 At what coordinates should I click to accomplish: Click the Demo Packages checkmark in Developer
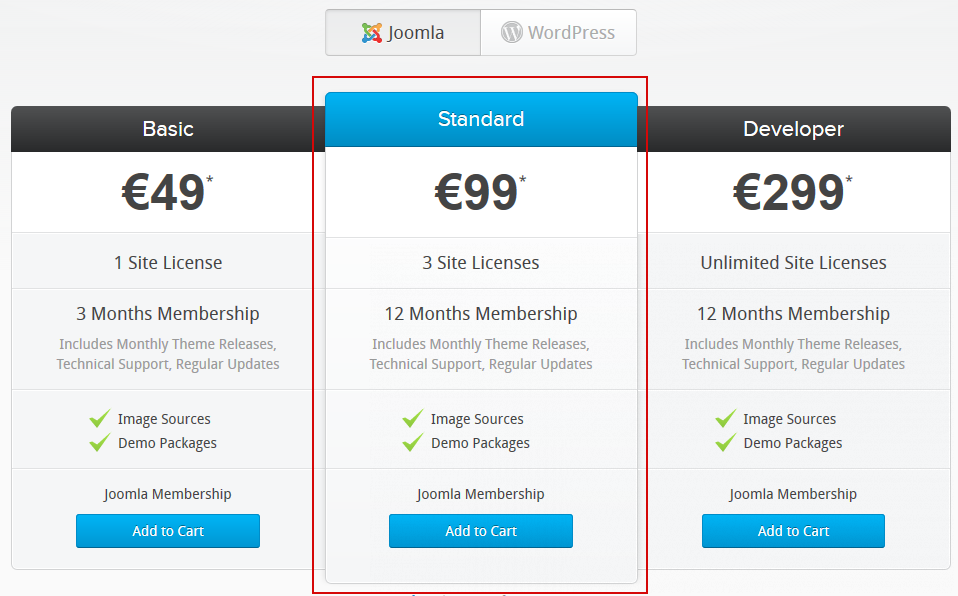point(725,443)
